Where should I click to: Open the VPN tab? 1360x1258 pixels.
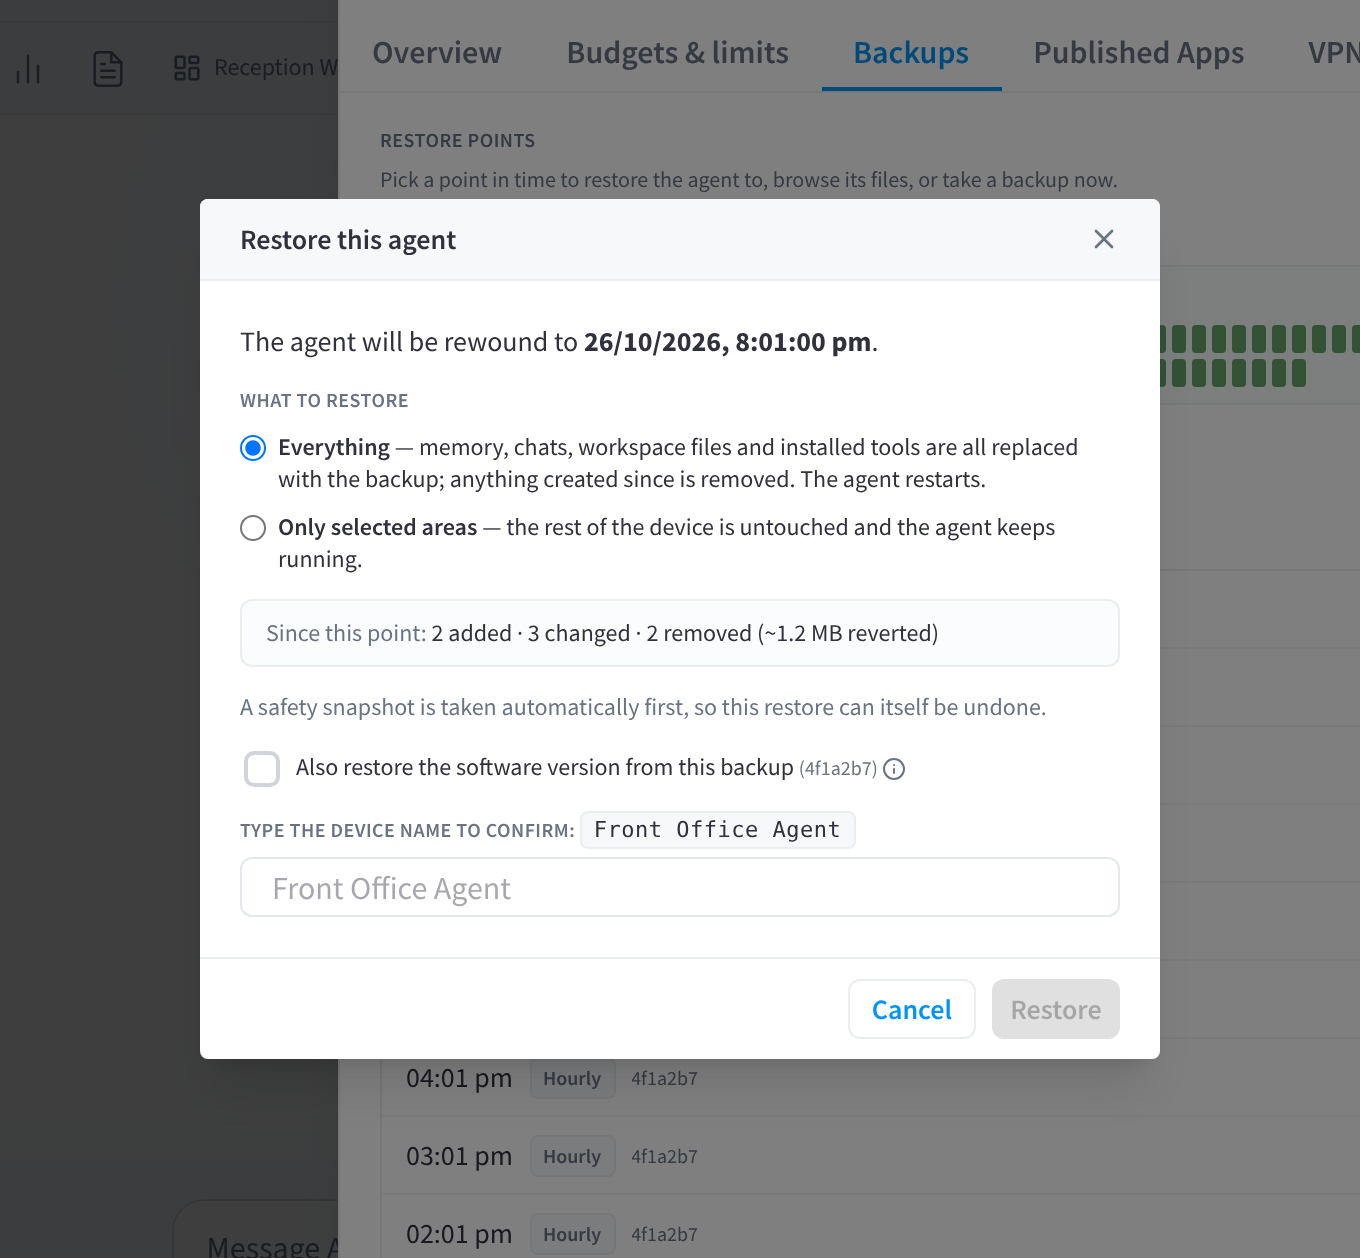tap(1332, 52)
